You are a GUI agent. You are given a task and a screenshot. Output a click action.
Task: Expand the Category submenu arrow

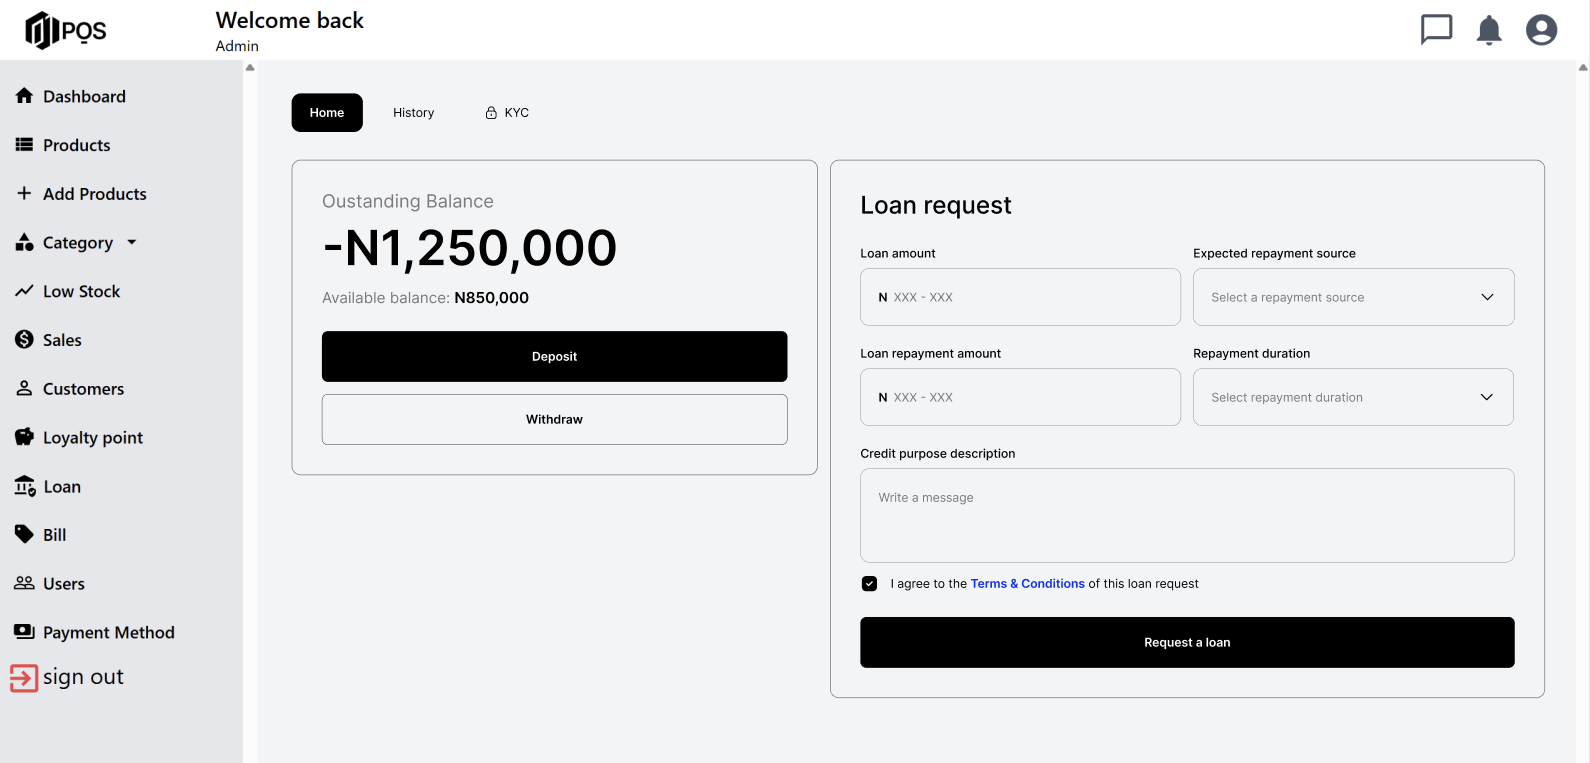point(131,242)
